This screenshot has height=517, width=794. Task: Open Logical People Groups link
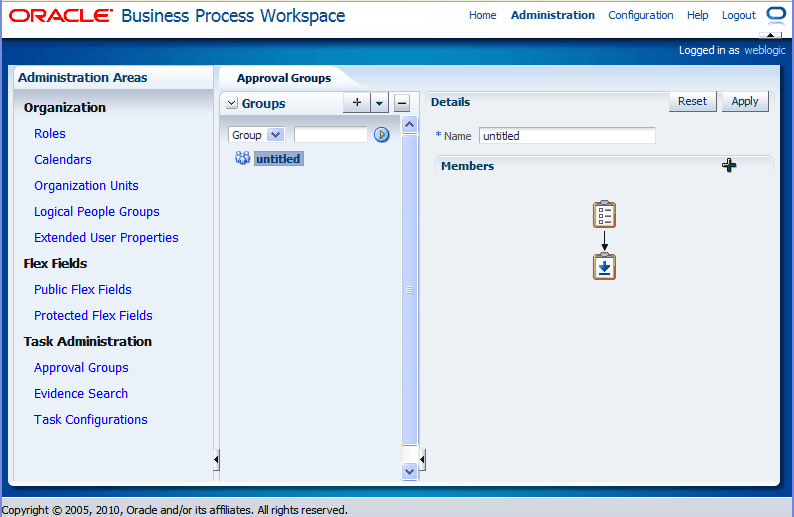pos(97,212)
